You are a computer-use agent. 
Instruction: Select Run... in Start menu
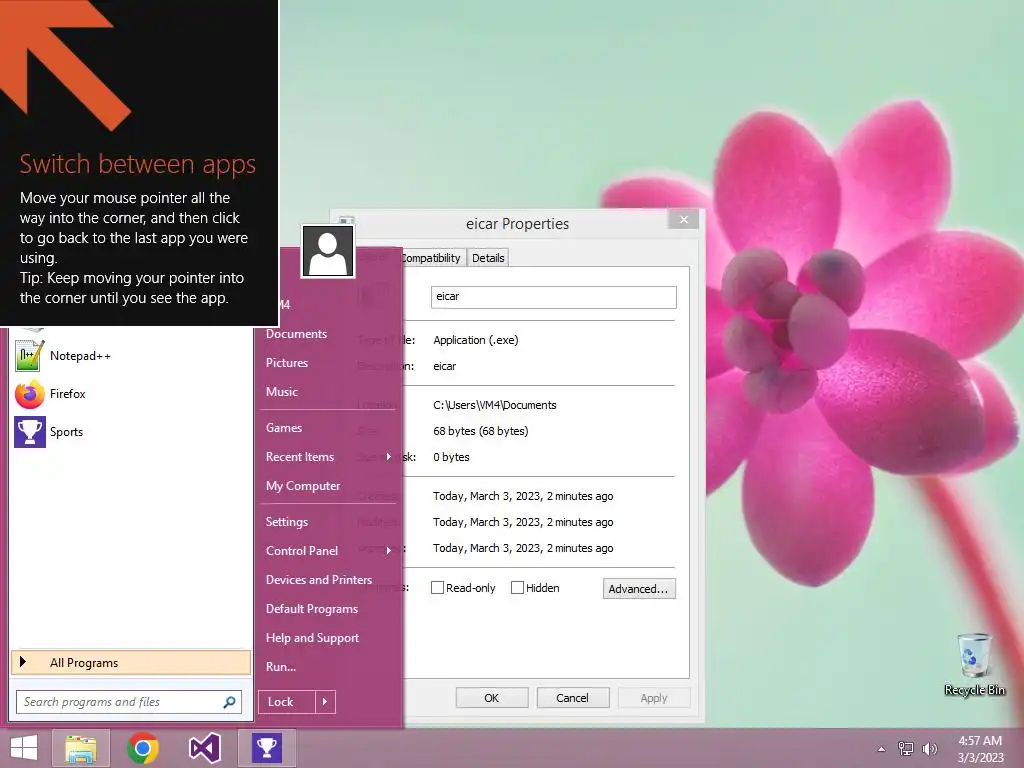tap(281, 667)
